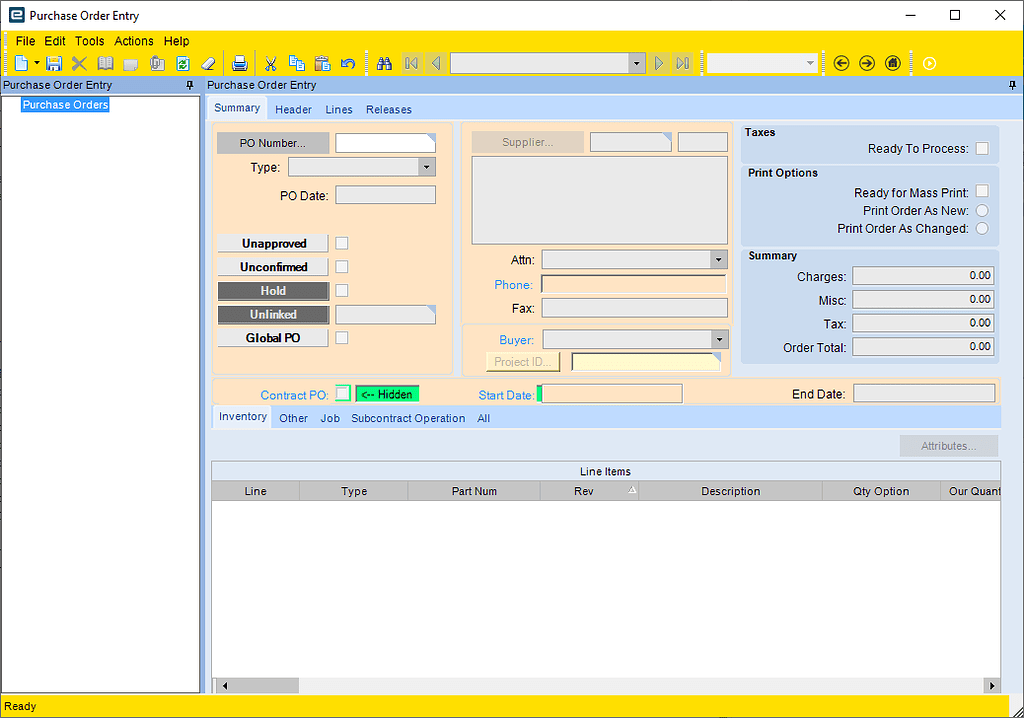
Task: Navigate back using the yellow left-arrow icon
Action: pos(841,62)
